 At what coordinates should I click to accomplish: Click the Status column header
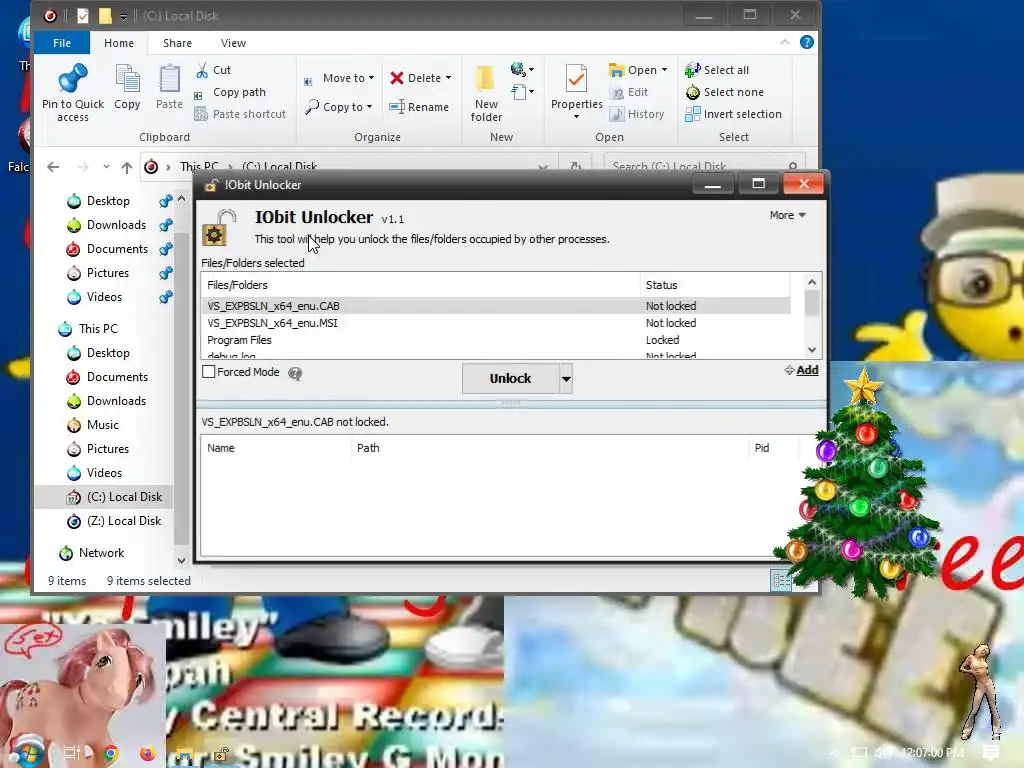(715, 285)
